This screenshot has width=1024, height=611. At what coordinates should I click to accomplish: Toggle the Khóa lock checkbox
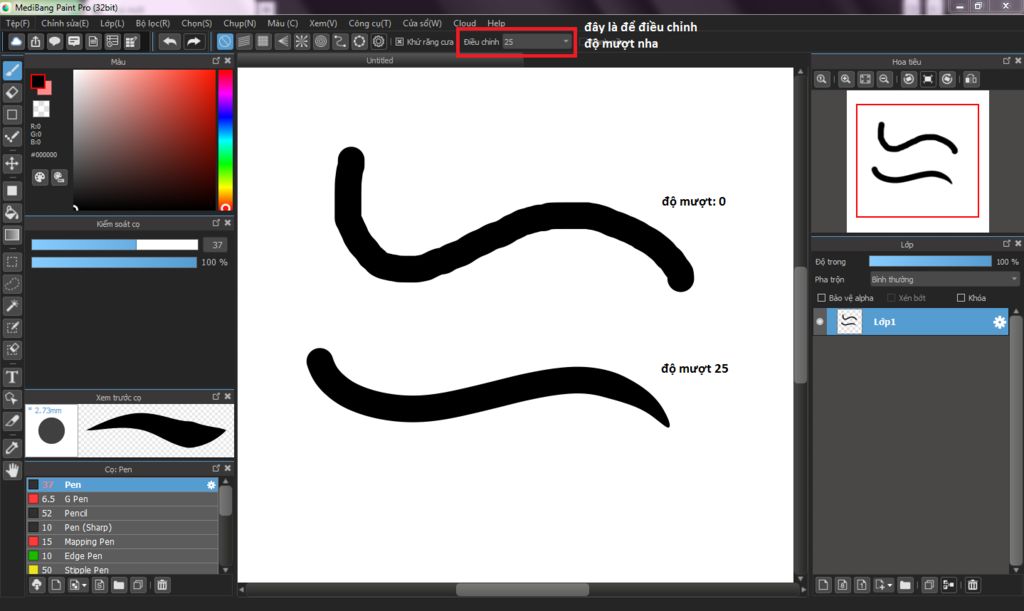(x=961, y=298)
